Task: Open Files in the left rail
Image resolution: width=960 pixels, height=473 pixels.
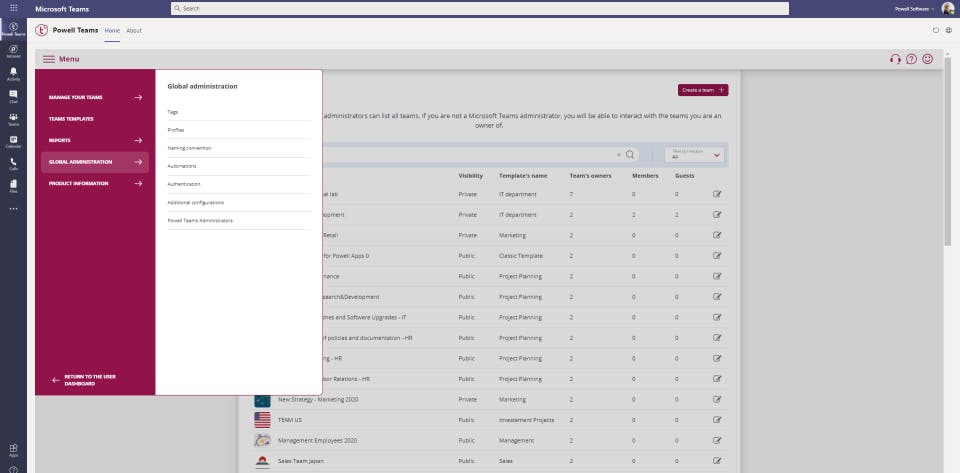Action: (13, 186)
